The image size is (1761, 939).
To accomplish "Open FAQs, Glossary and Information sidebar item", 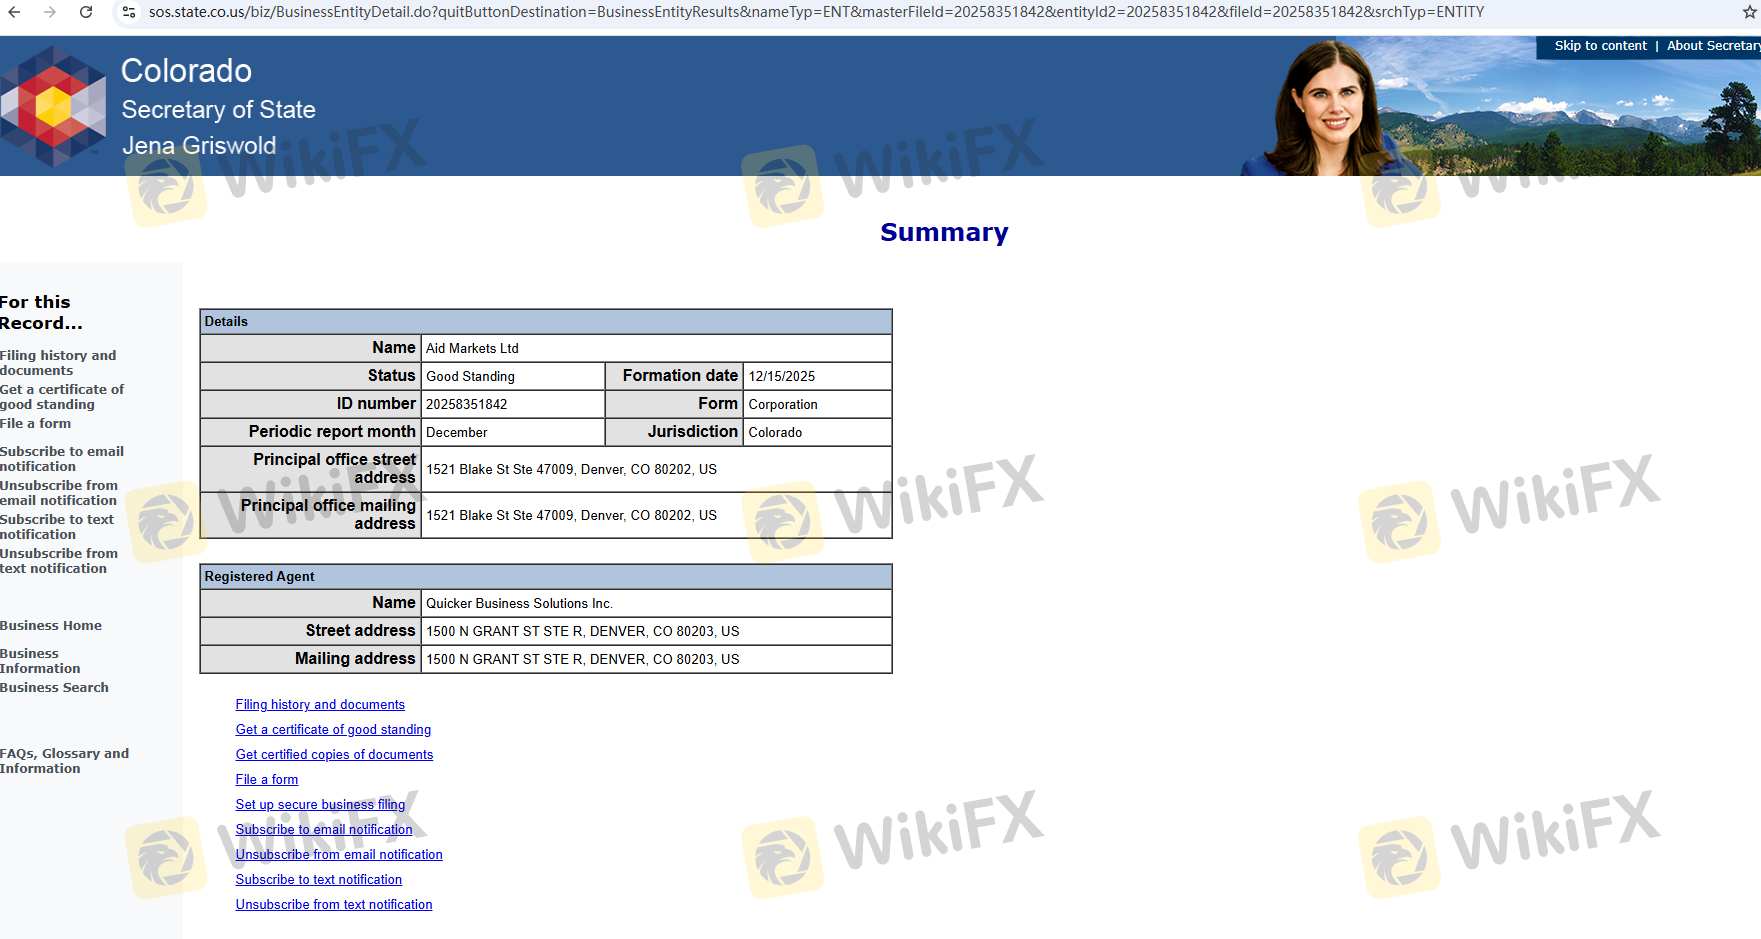I will click(64, 761).
